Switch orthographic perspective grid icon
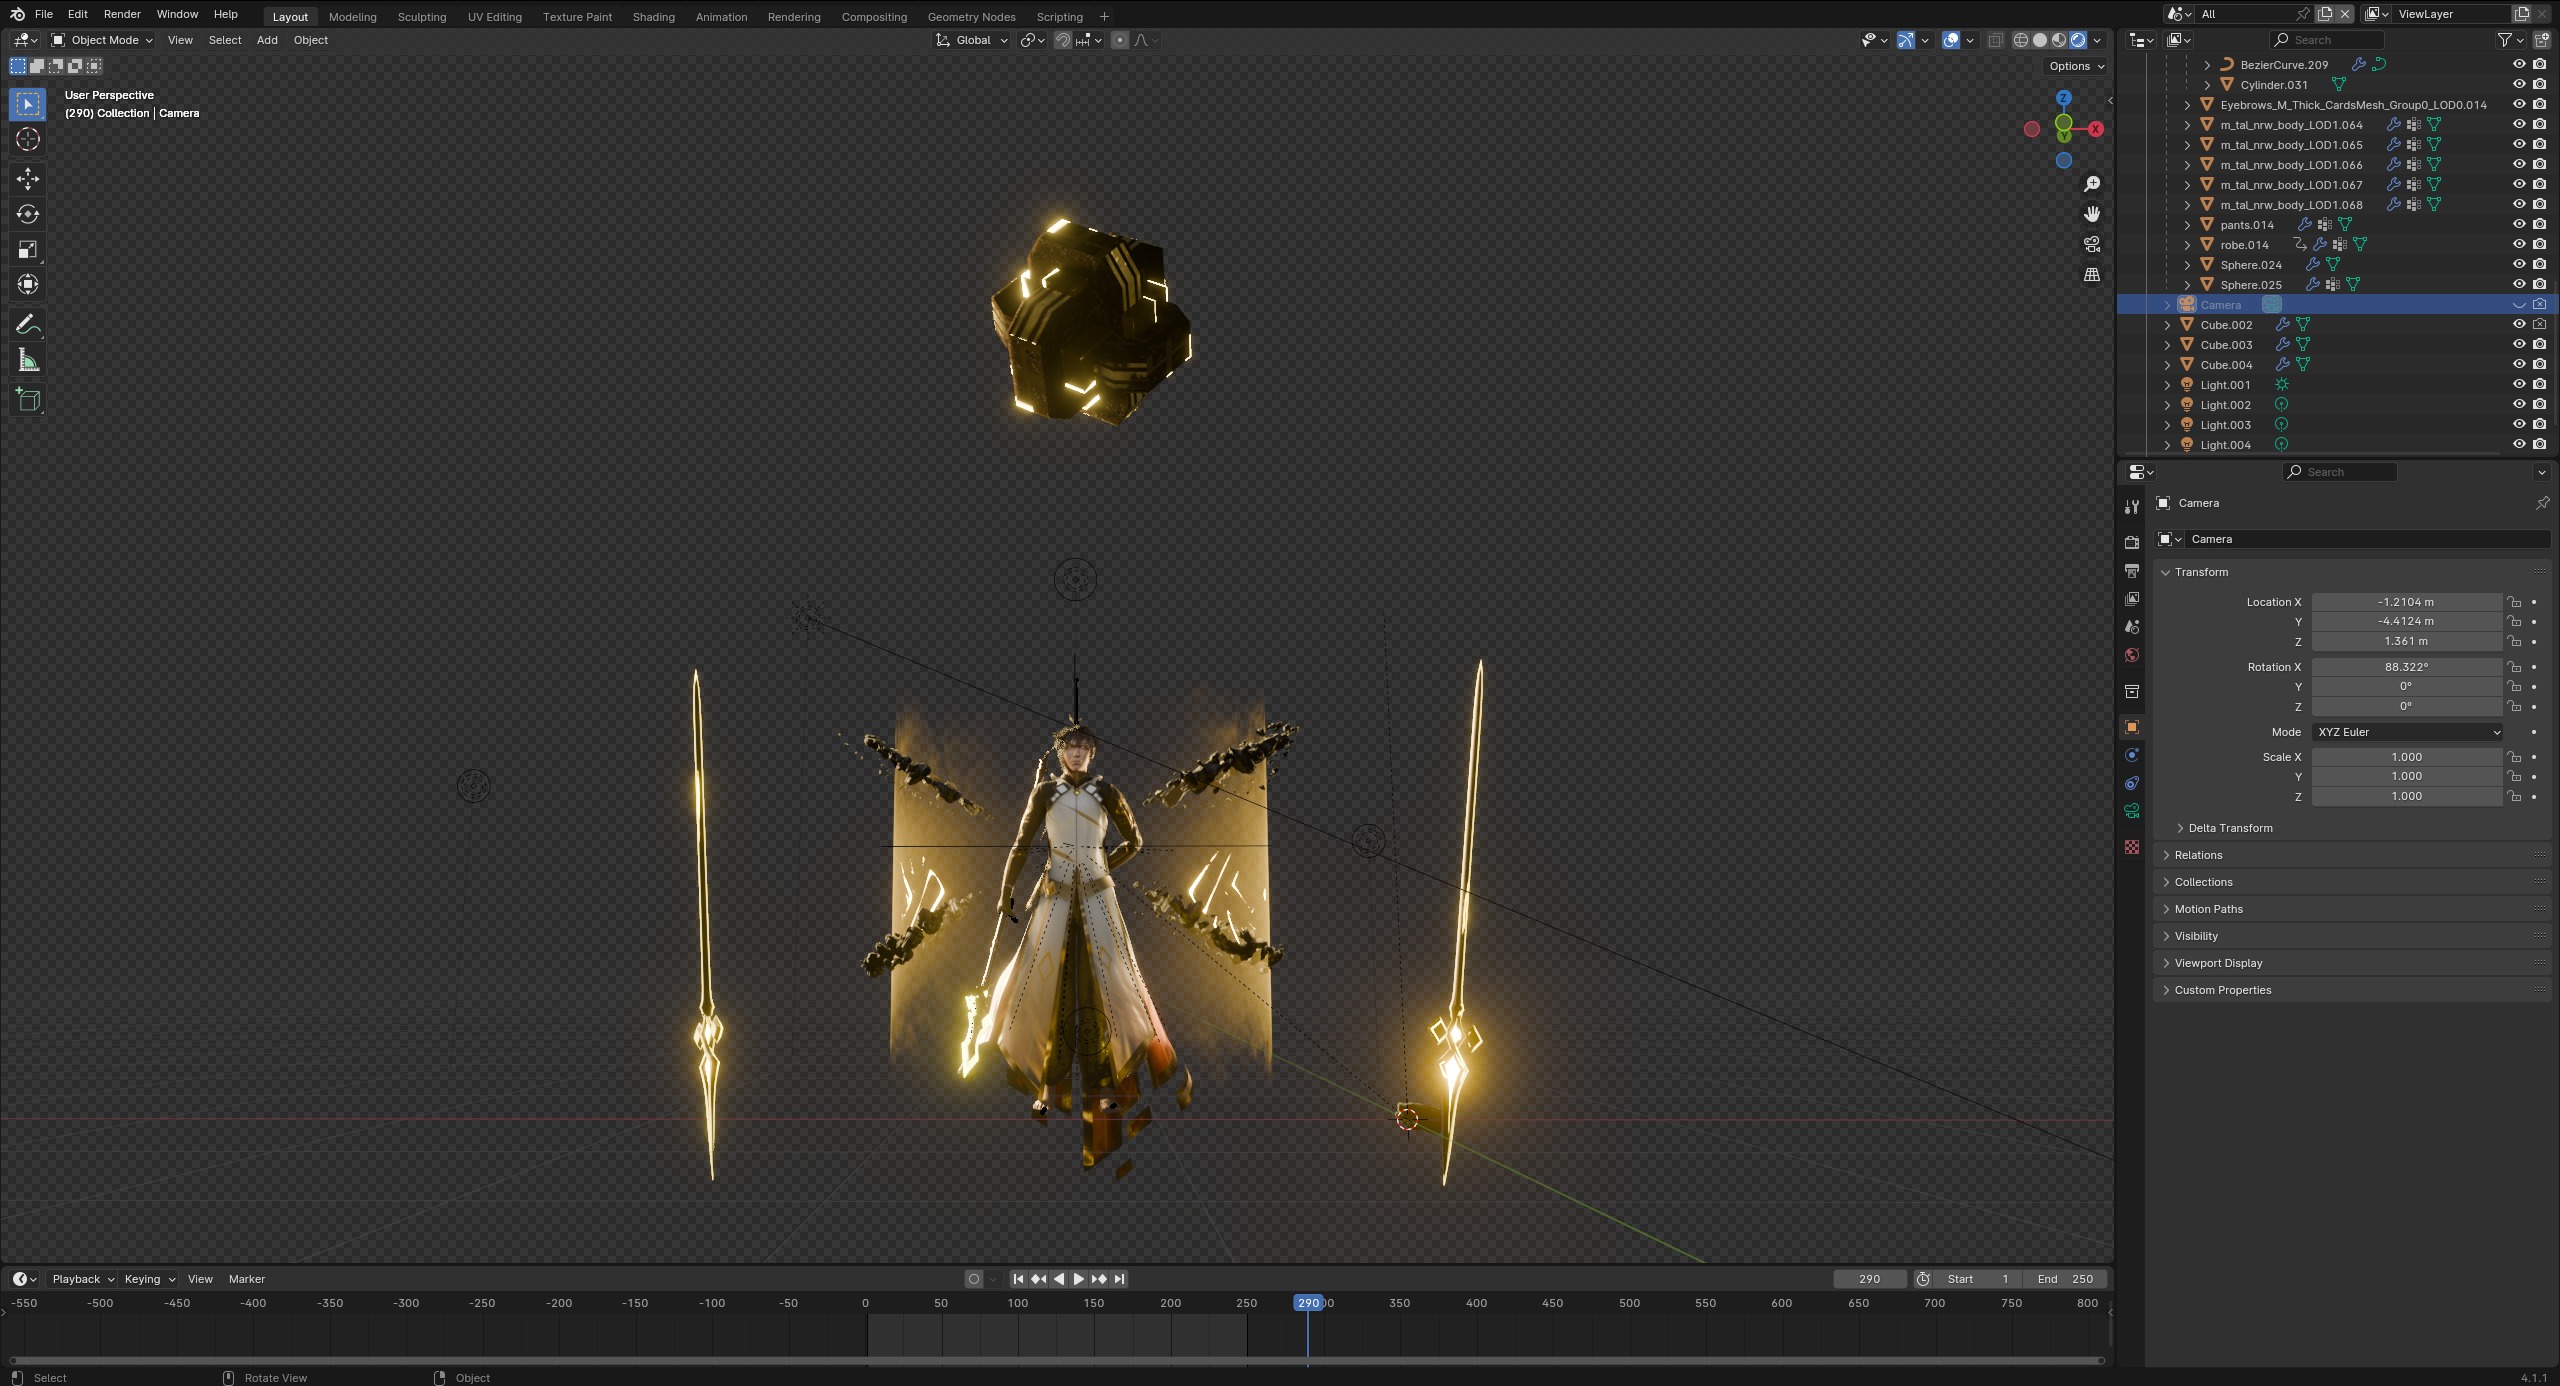This screenshot has width=2560, height=1386. [2091, 274]
